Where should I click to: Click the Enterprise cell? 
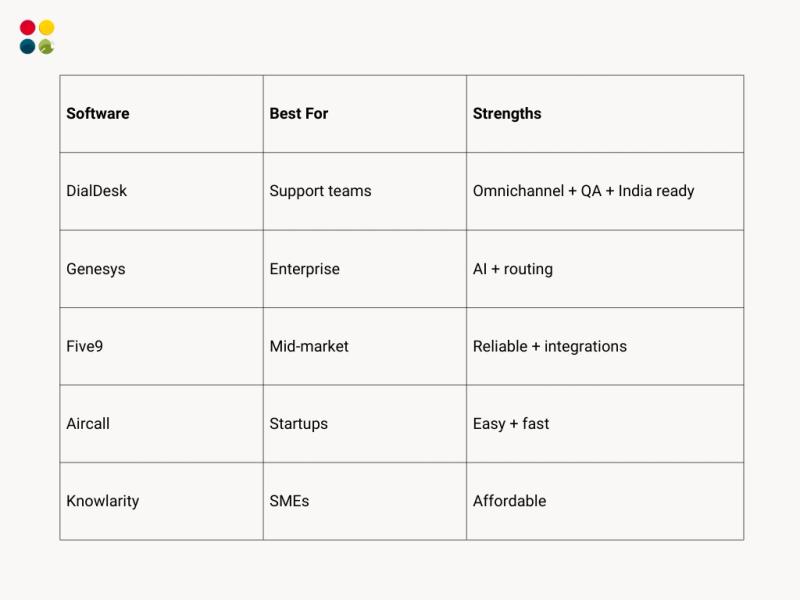[x=365, y=269]
